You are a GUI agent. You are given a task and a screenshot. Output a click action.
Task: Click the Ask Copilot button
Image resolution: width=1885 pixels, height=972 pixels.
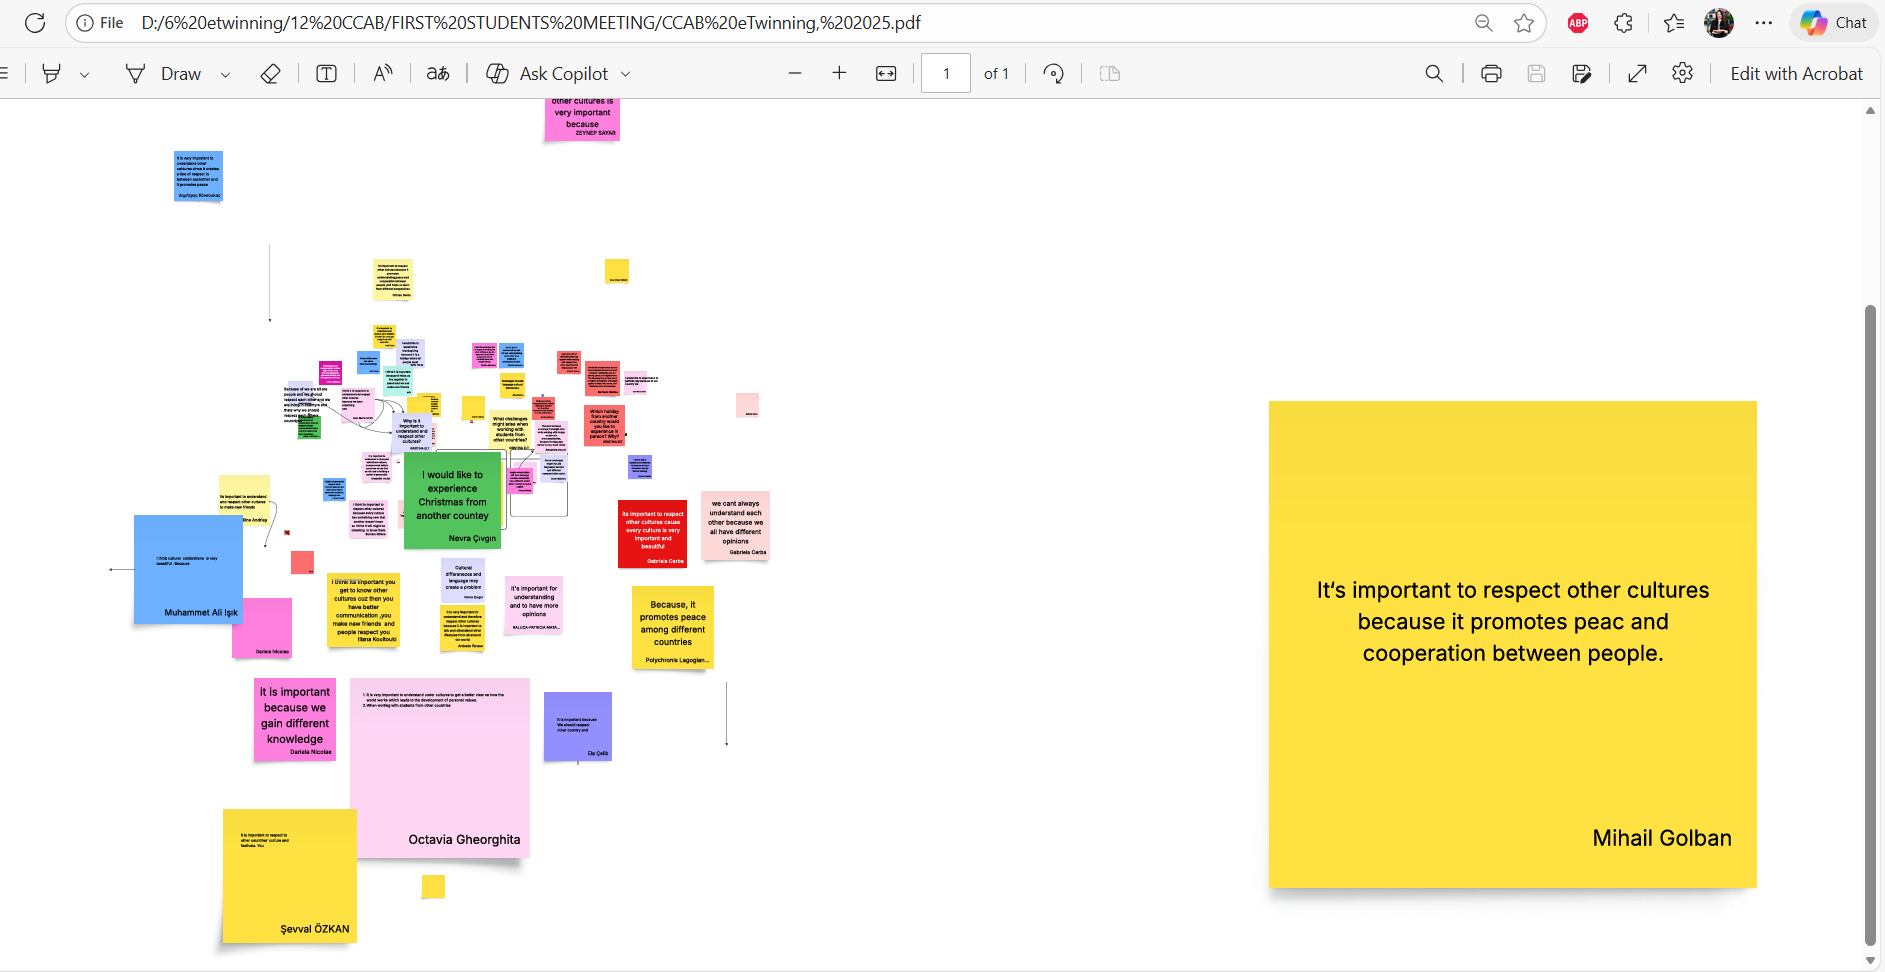point(548,74)
